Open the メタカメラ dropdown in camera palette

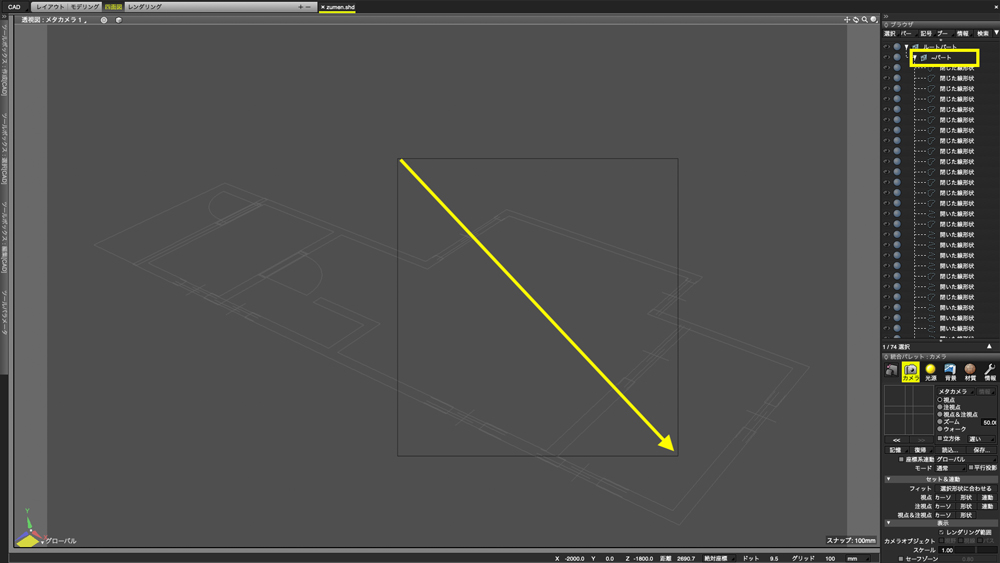pos(955,391)
